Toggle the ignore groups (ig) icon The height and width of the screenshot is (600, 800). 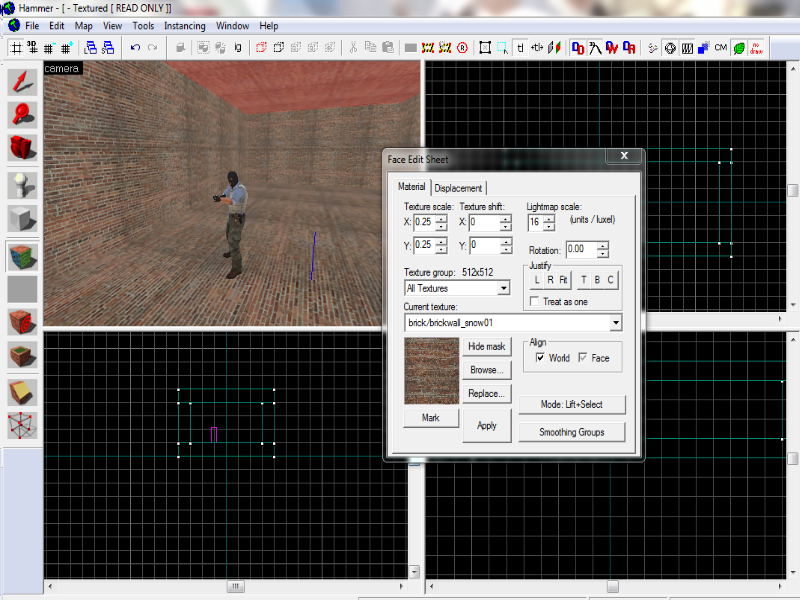(x=238, y=48)
